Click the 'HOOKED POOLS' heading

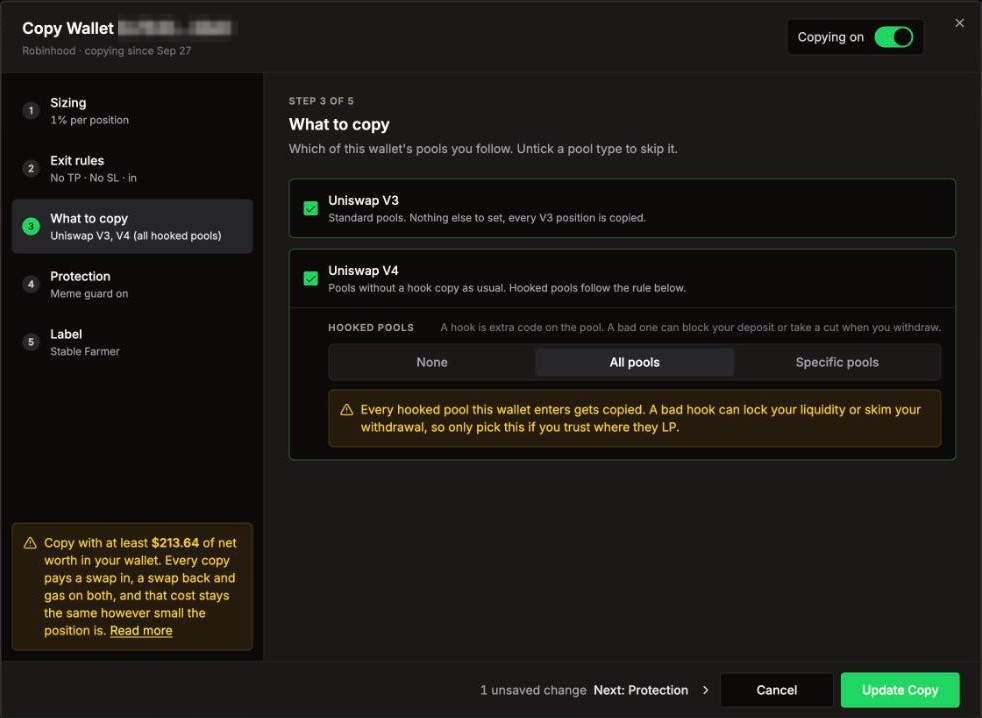371,328
